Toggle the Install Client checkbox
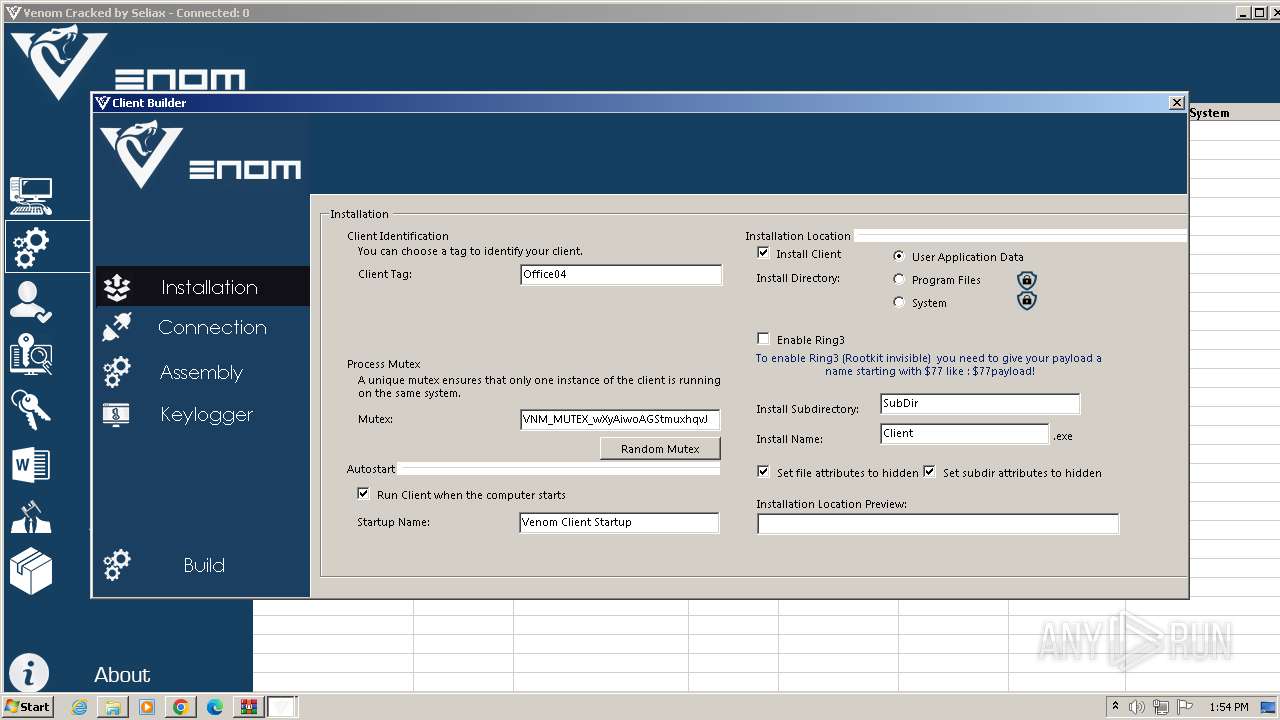The image size is (1280, 720). pos(763,253)
